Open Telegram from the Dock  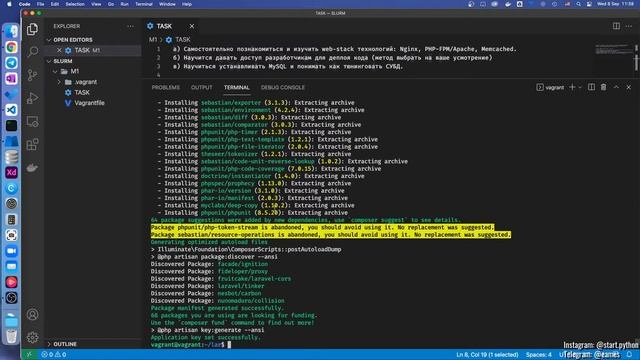tap(11, 63)
